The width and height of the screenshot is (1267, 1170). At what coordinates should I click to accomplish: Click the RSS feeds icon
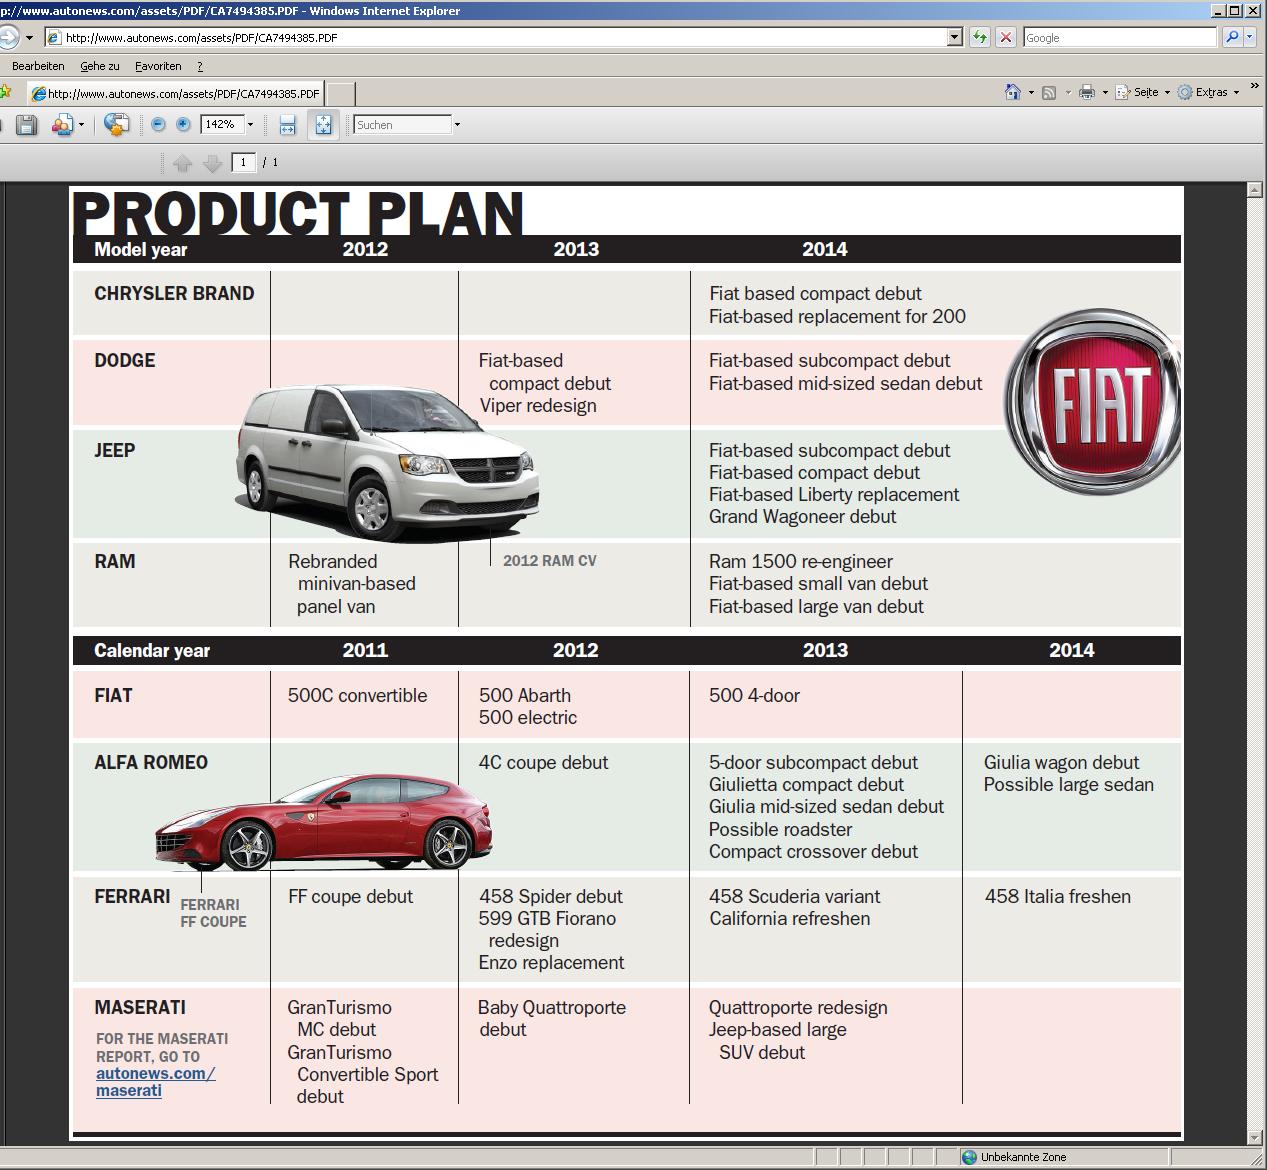(1049, 93)
